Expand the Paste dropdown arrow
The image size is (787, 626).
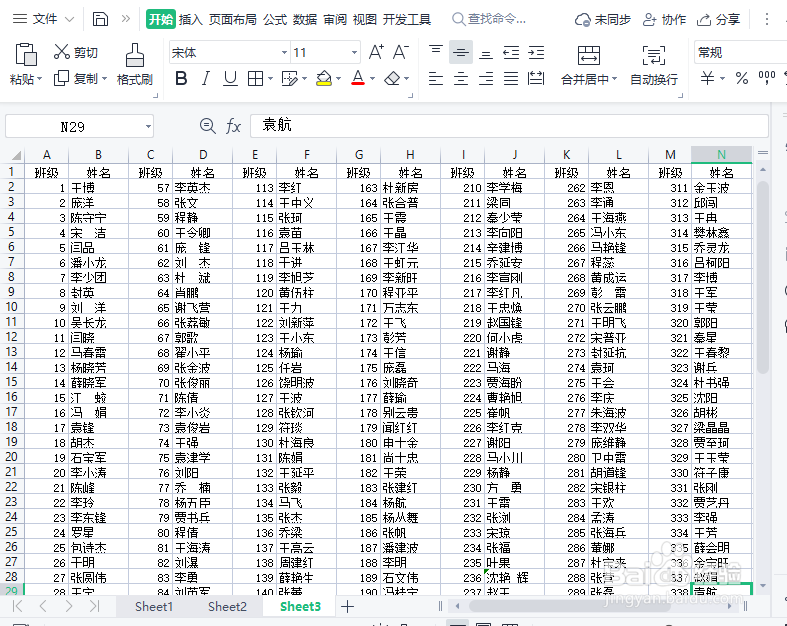pos(39,79)
